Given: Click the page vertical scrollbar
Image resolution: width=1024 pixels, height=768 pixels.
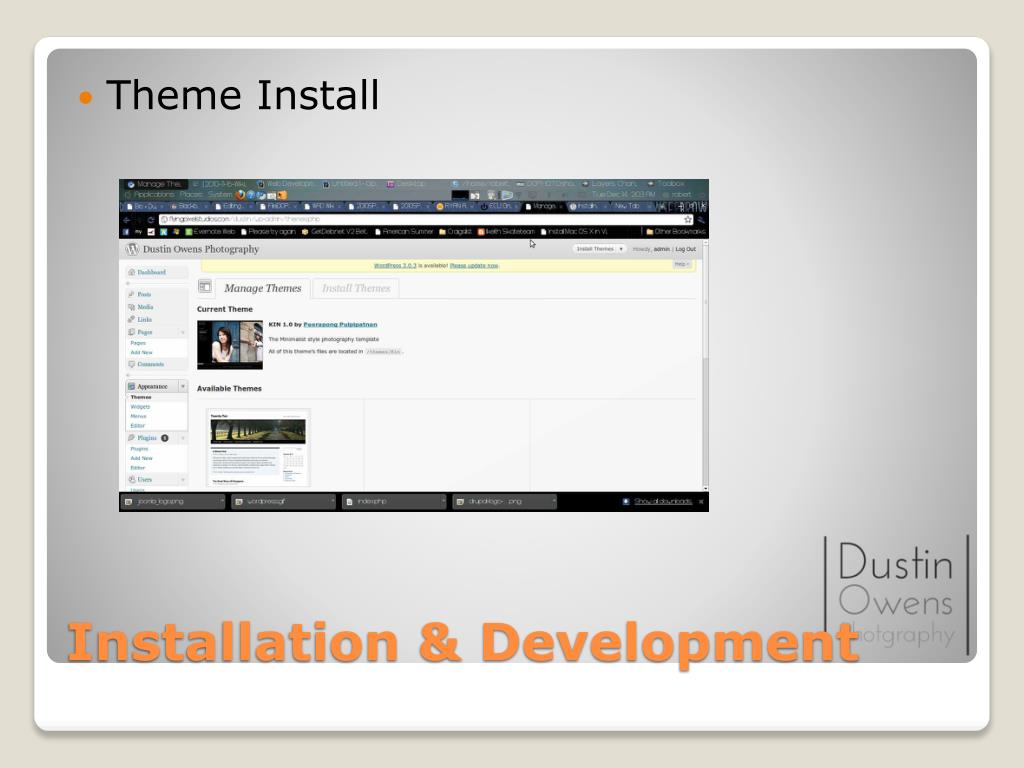Looking at the screenshot, I should (705, 366).
